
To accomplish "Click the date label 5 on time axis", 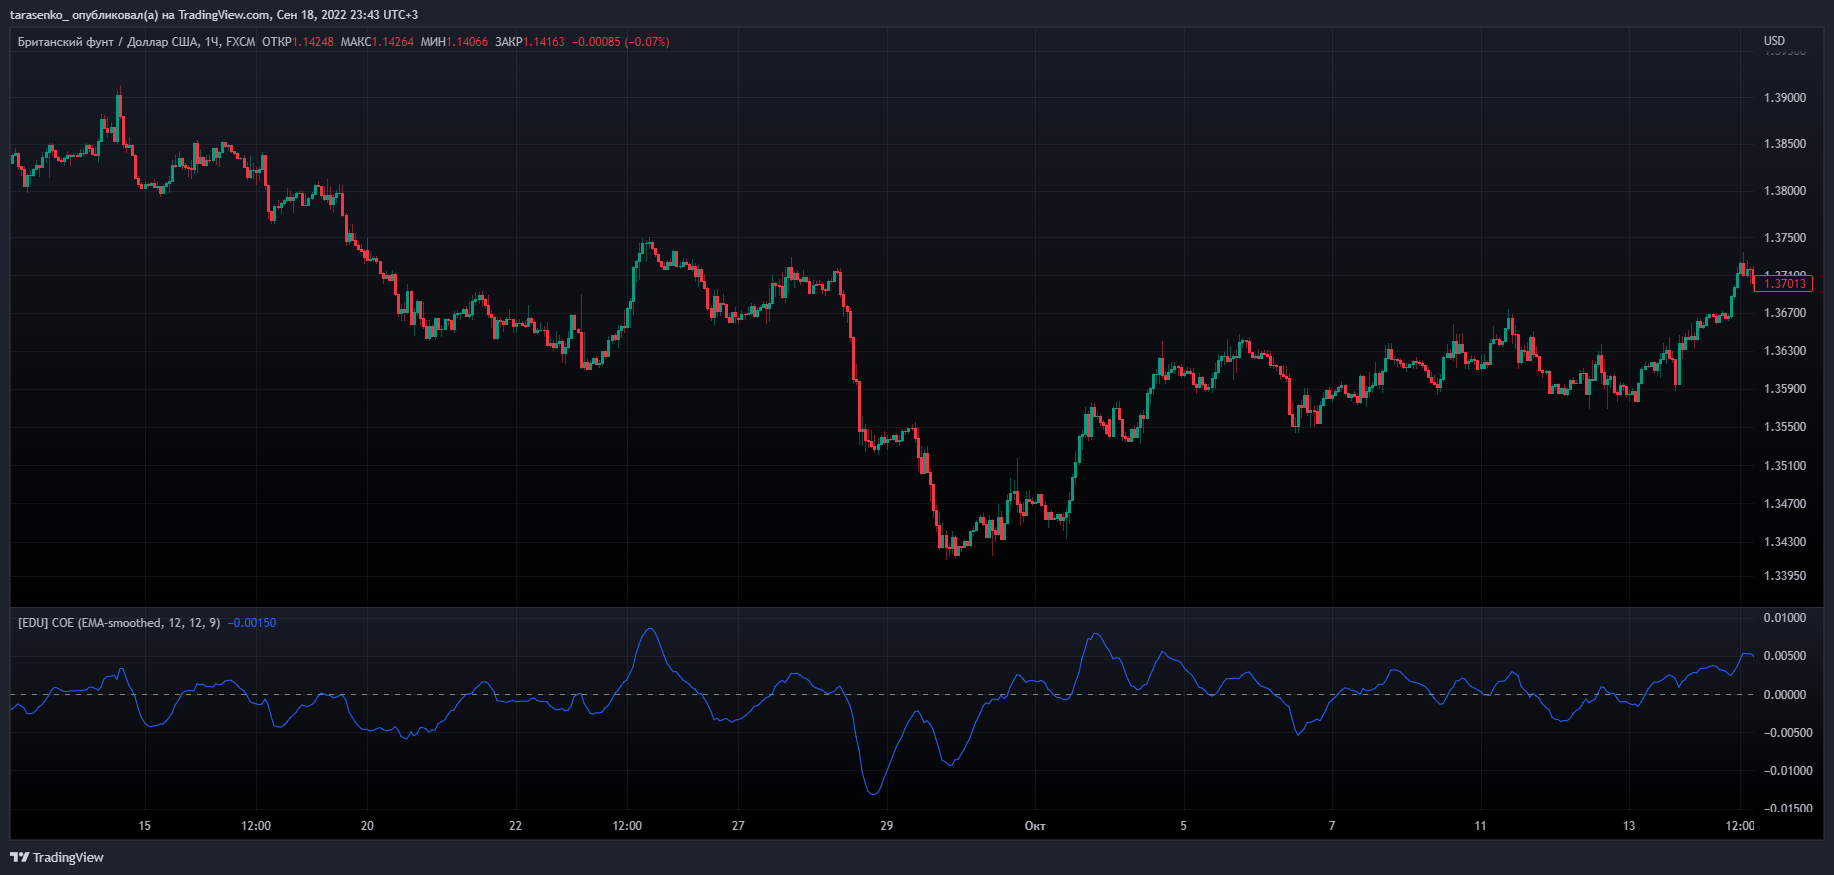I will click(1183, 826).
